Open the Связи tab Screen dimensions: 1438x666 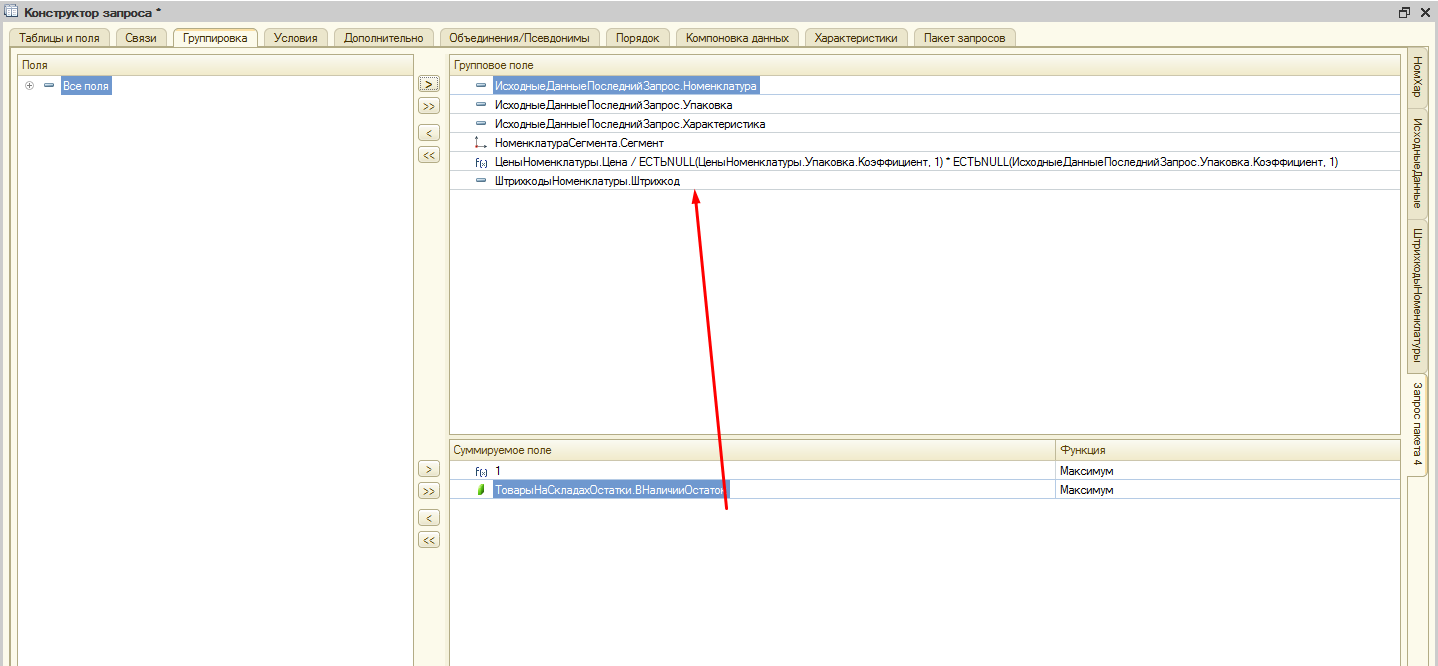click(x=141, y=37)
